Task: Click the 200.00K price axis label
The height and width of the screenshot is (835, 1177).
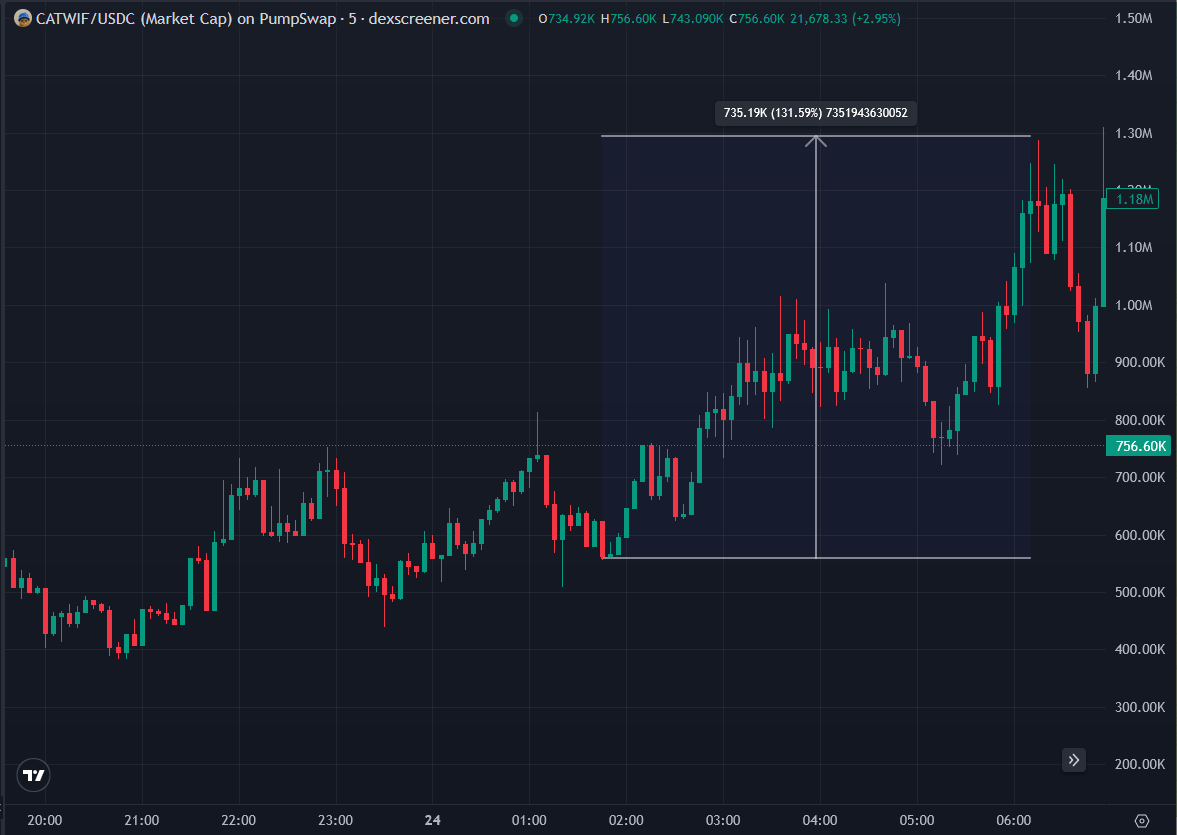Action: tap(1139, 764)
